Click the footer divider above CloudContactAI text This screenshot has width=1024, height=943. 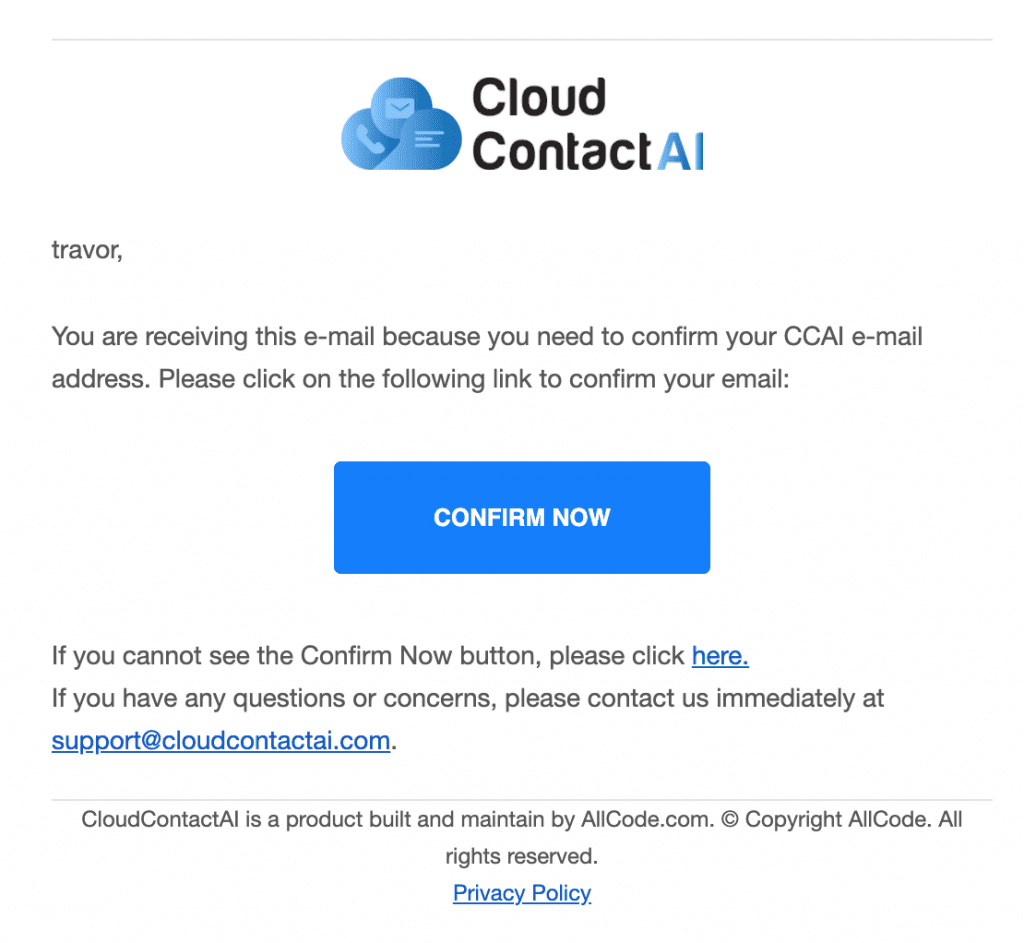[x=521, y=800]
